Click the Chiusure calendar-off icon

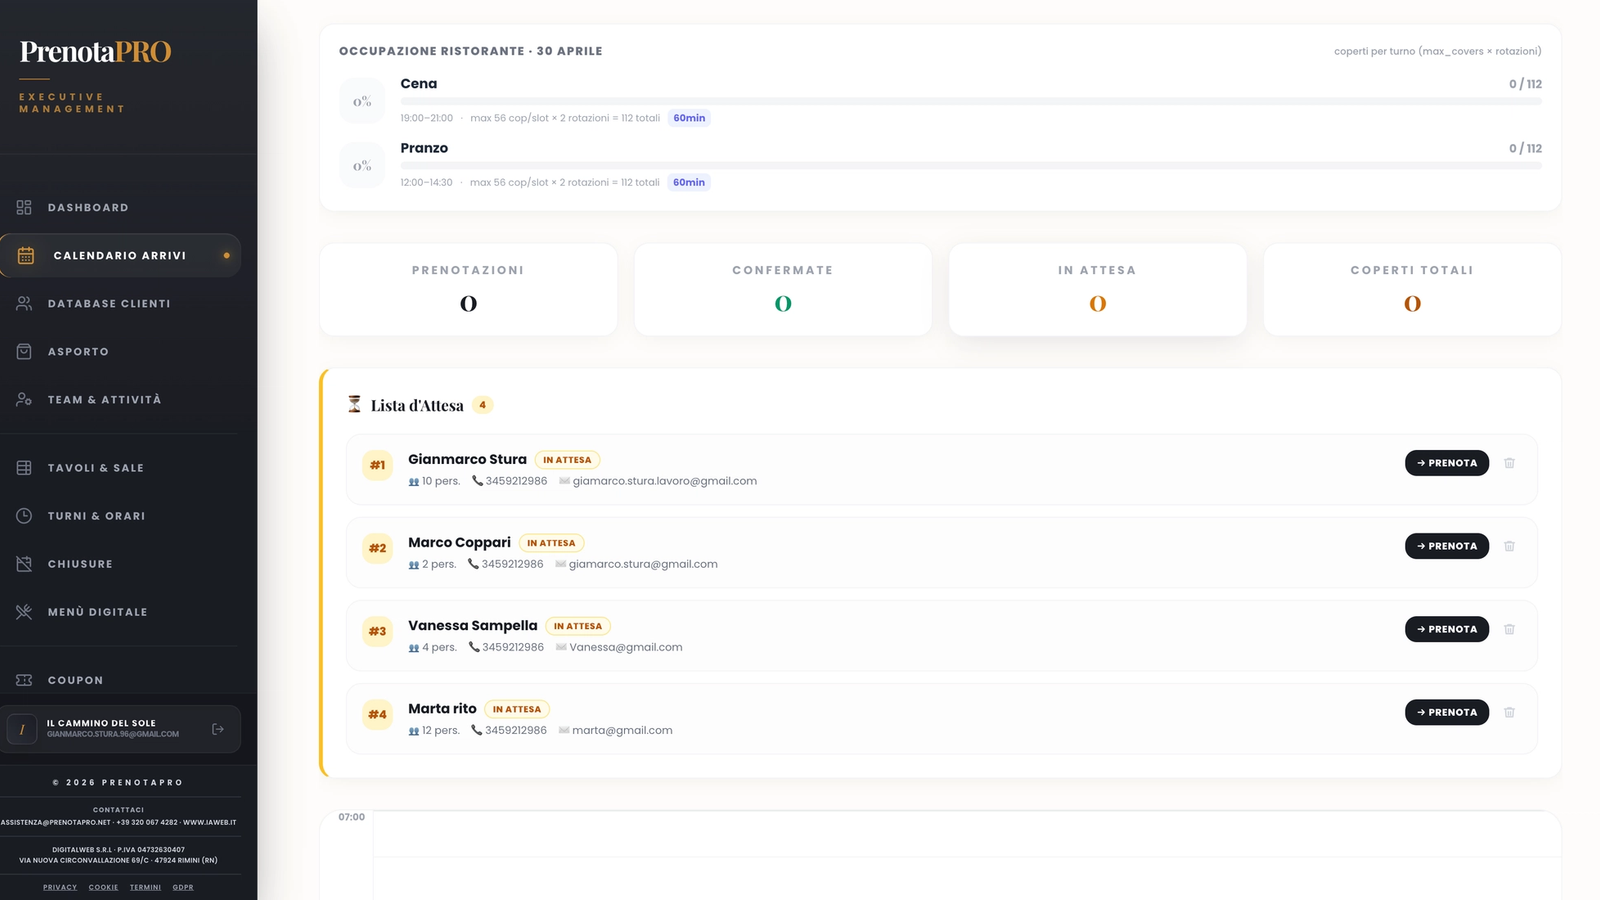click(x=24, y=564)
